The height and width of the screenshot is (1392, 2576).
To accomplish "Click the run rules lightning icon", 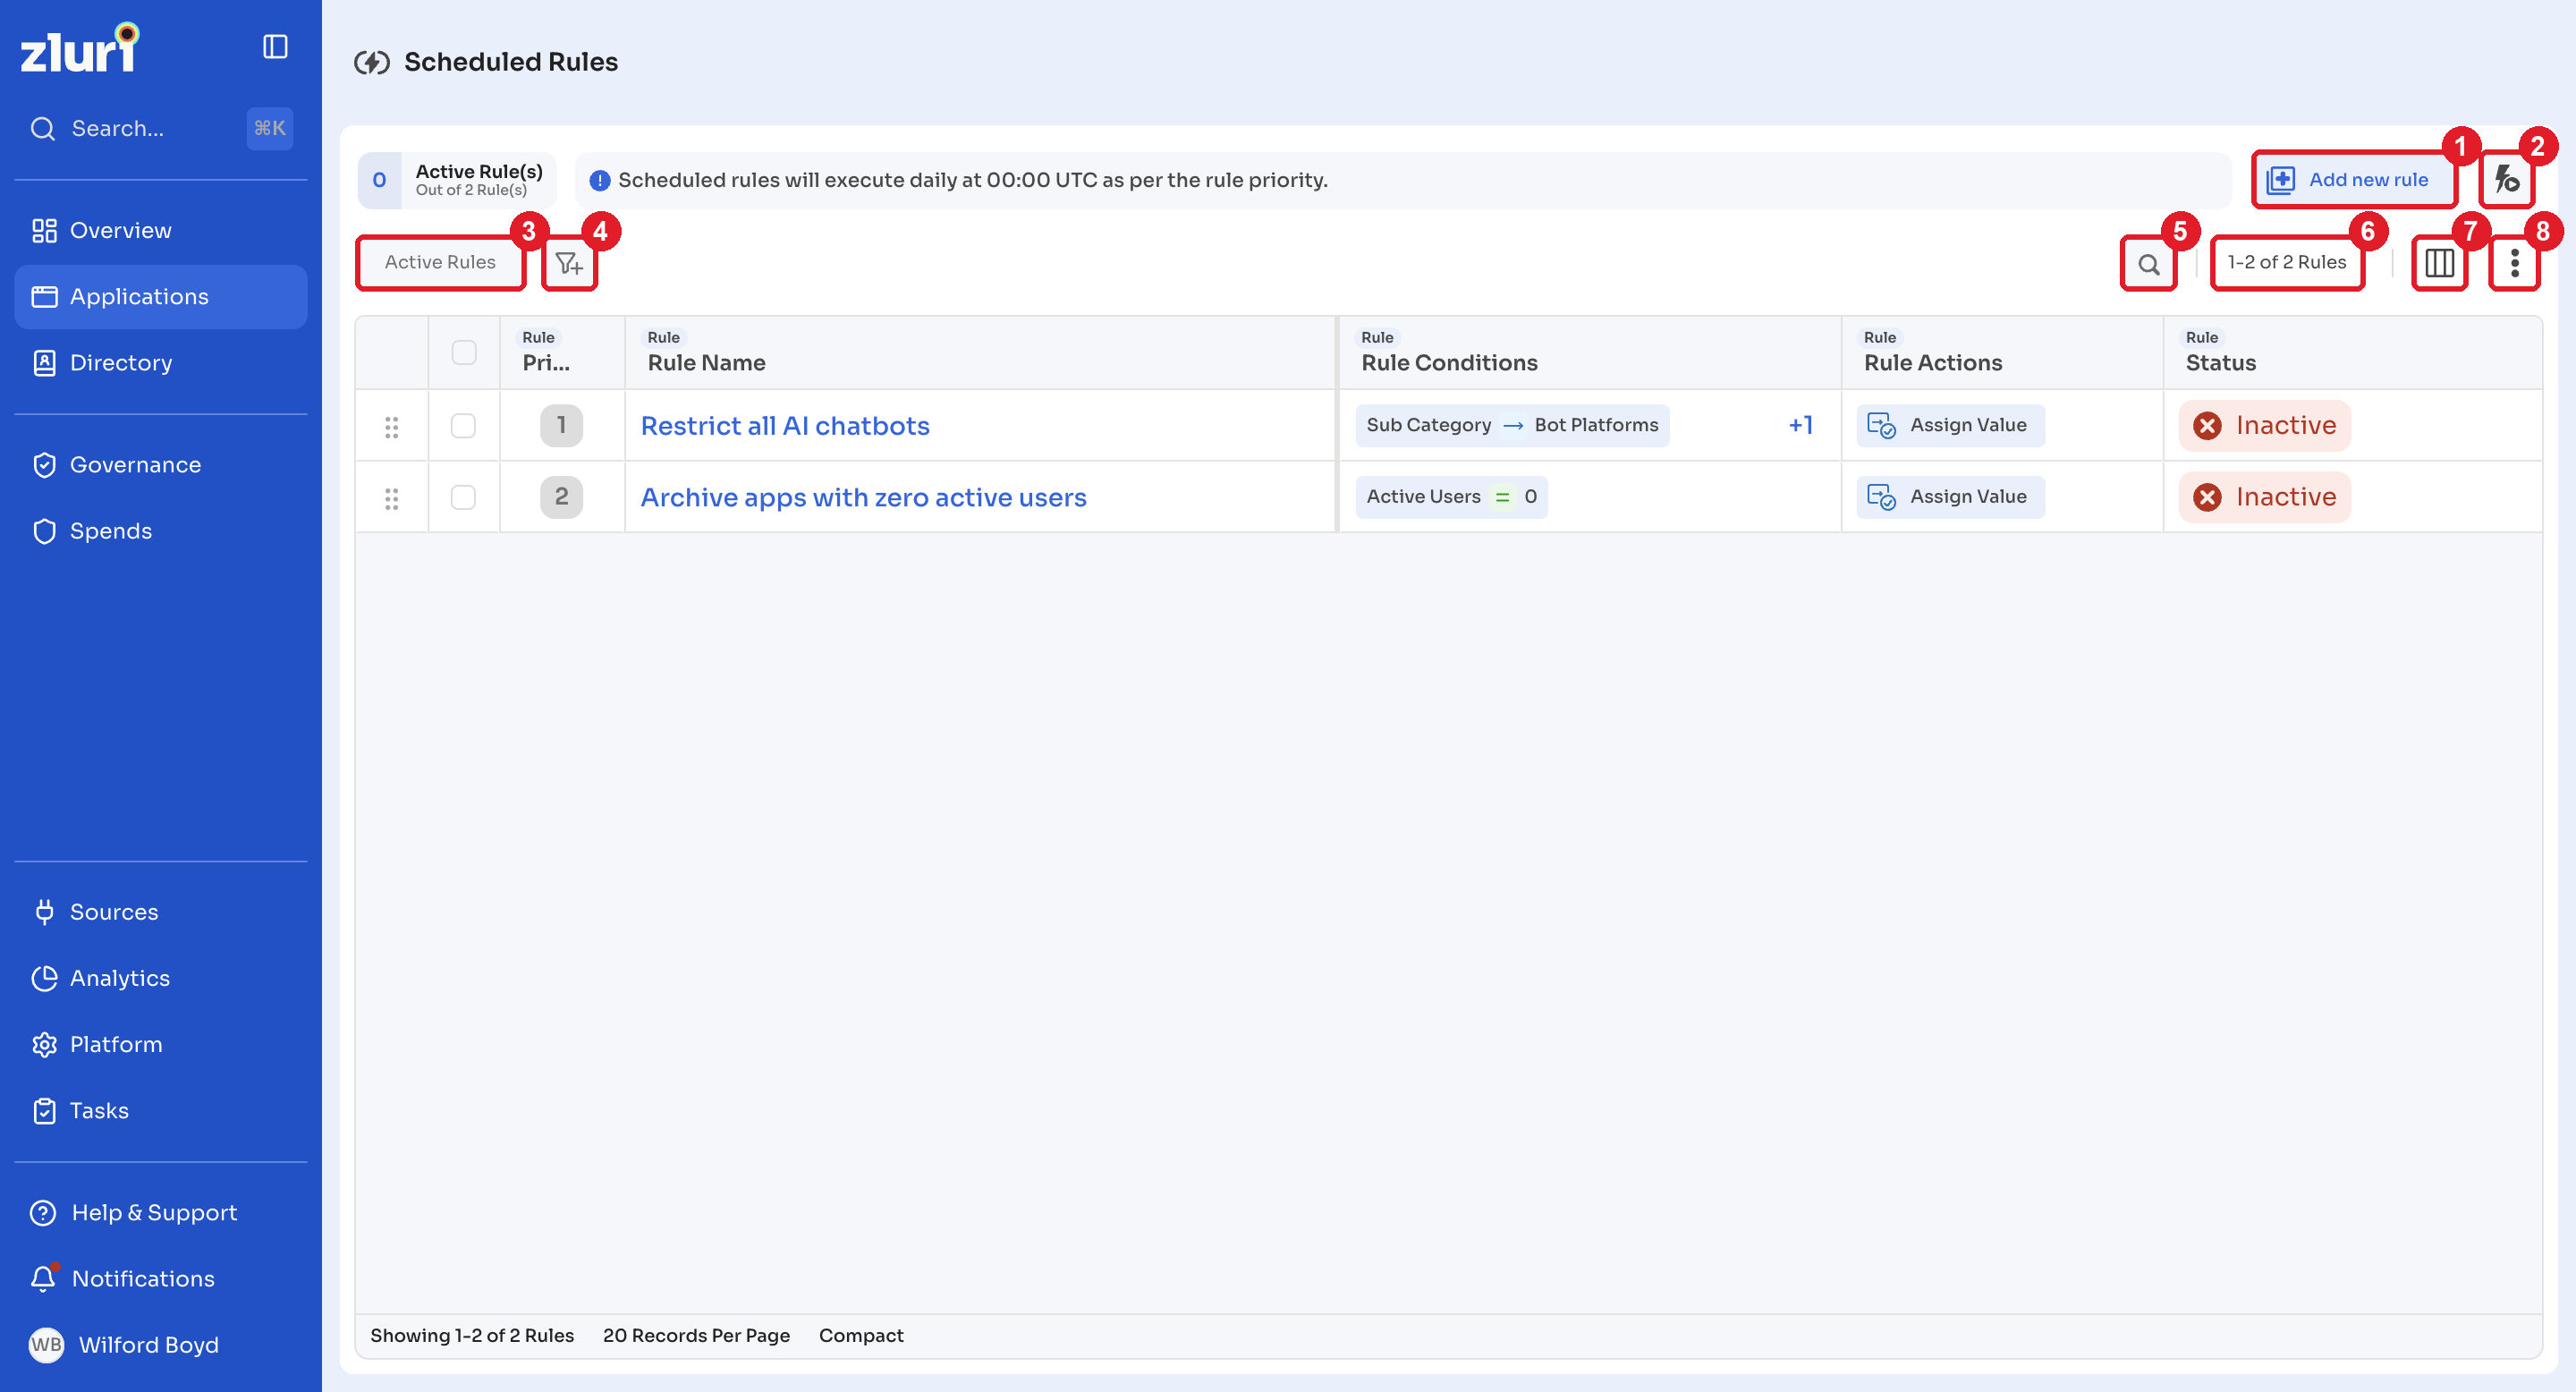I will pyautogui.click(x=2506, y=180).
